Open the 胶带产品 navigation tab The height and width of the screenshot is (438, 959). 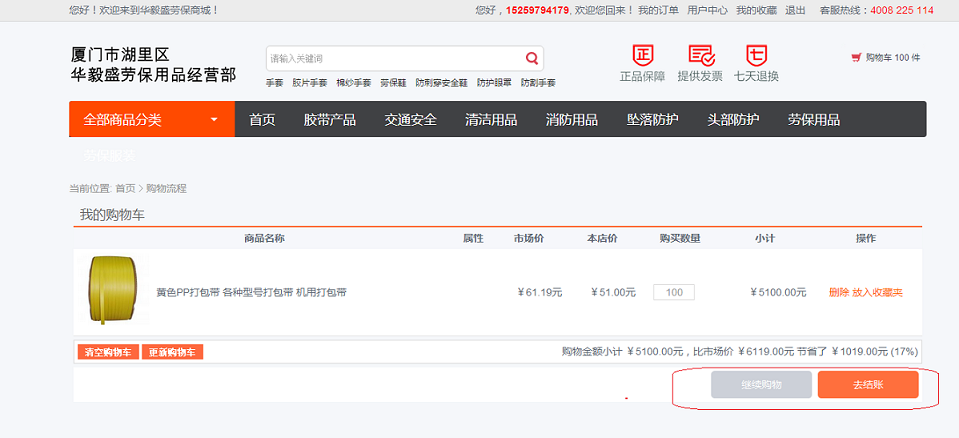330,120
